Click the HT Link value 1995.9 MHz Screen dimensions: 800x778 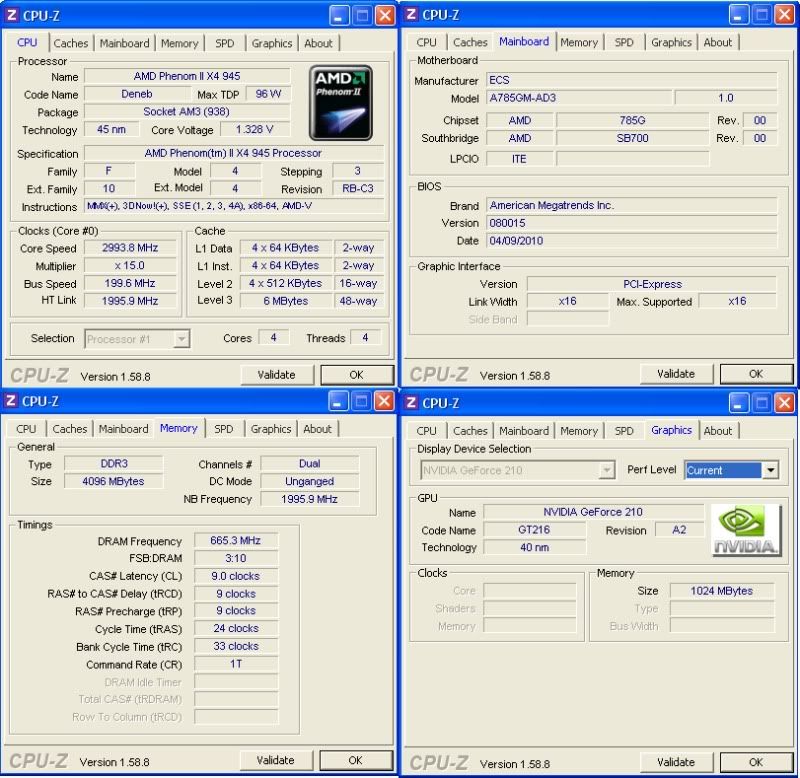pyautogui.click(x=130, y=301)
